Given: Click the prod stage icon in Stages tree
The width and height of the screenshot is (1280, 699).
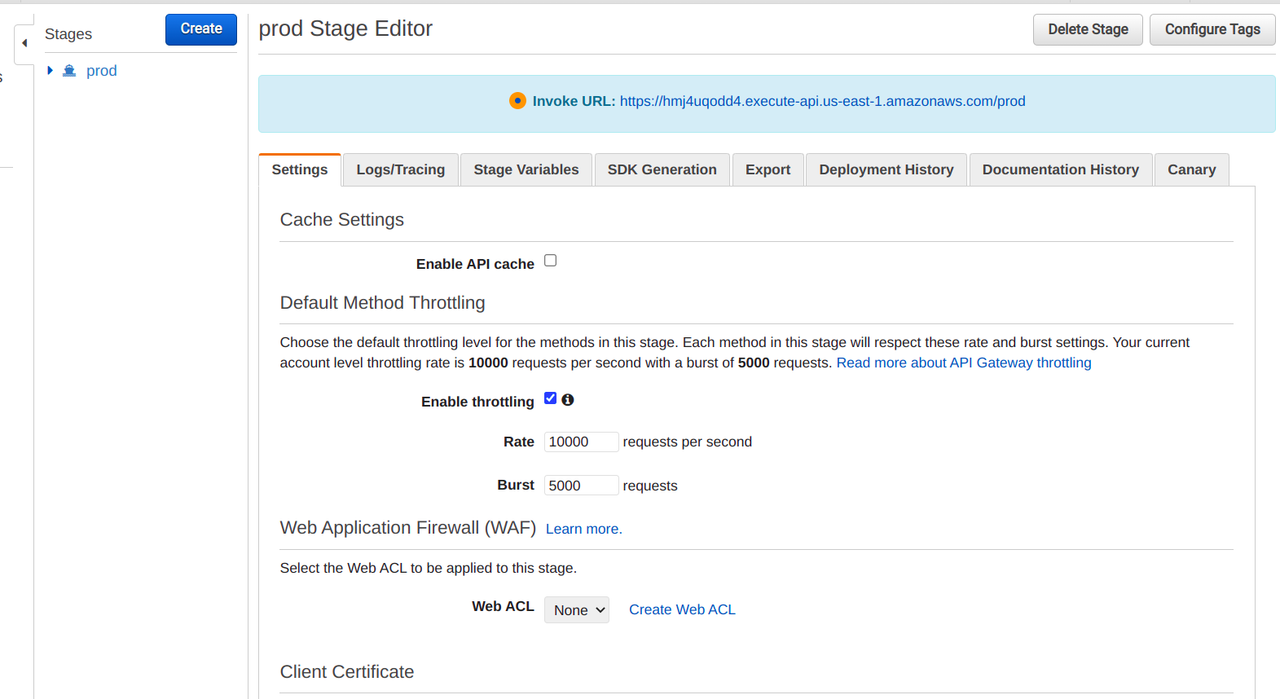Looking at the screenshot, I should pyautogui.click(x=69, y=71).
